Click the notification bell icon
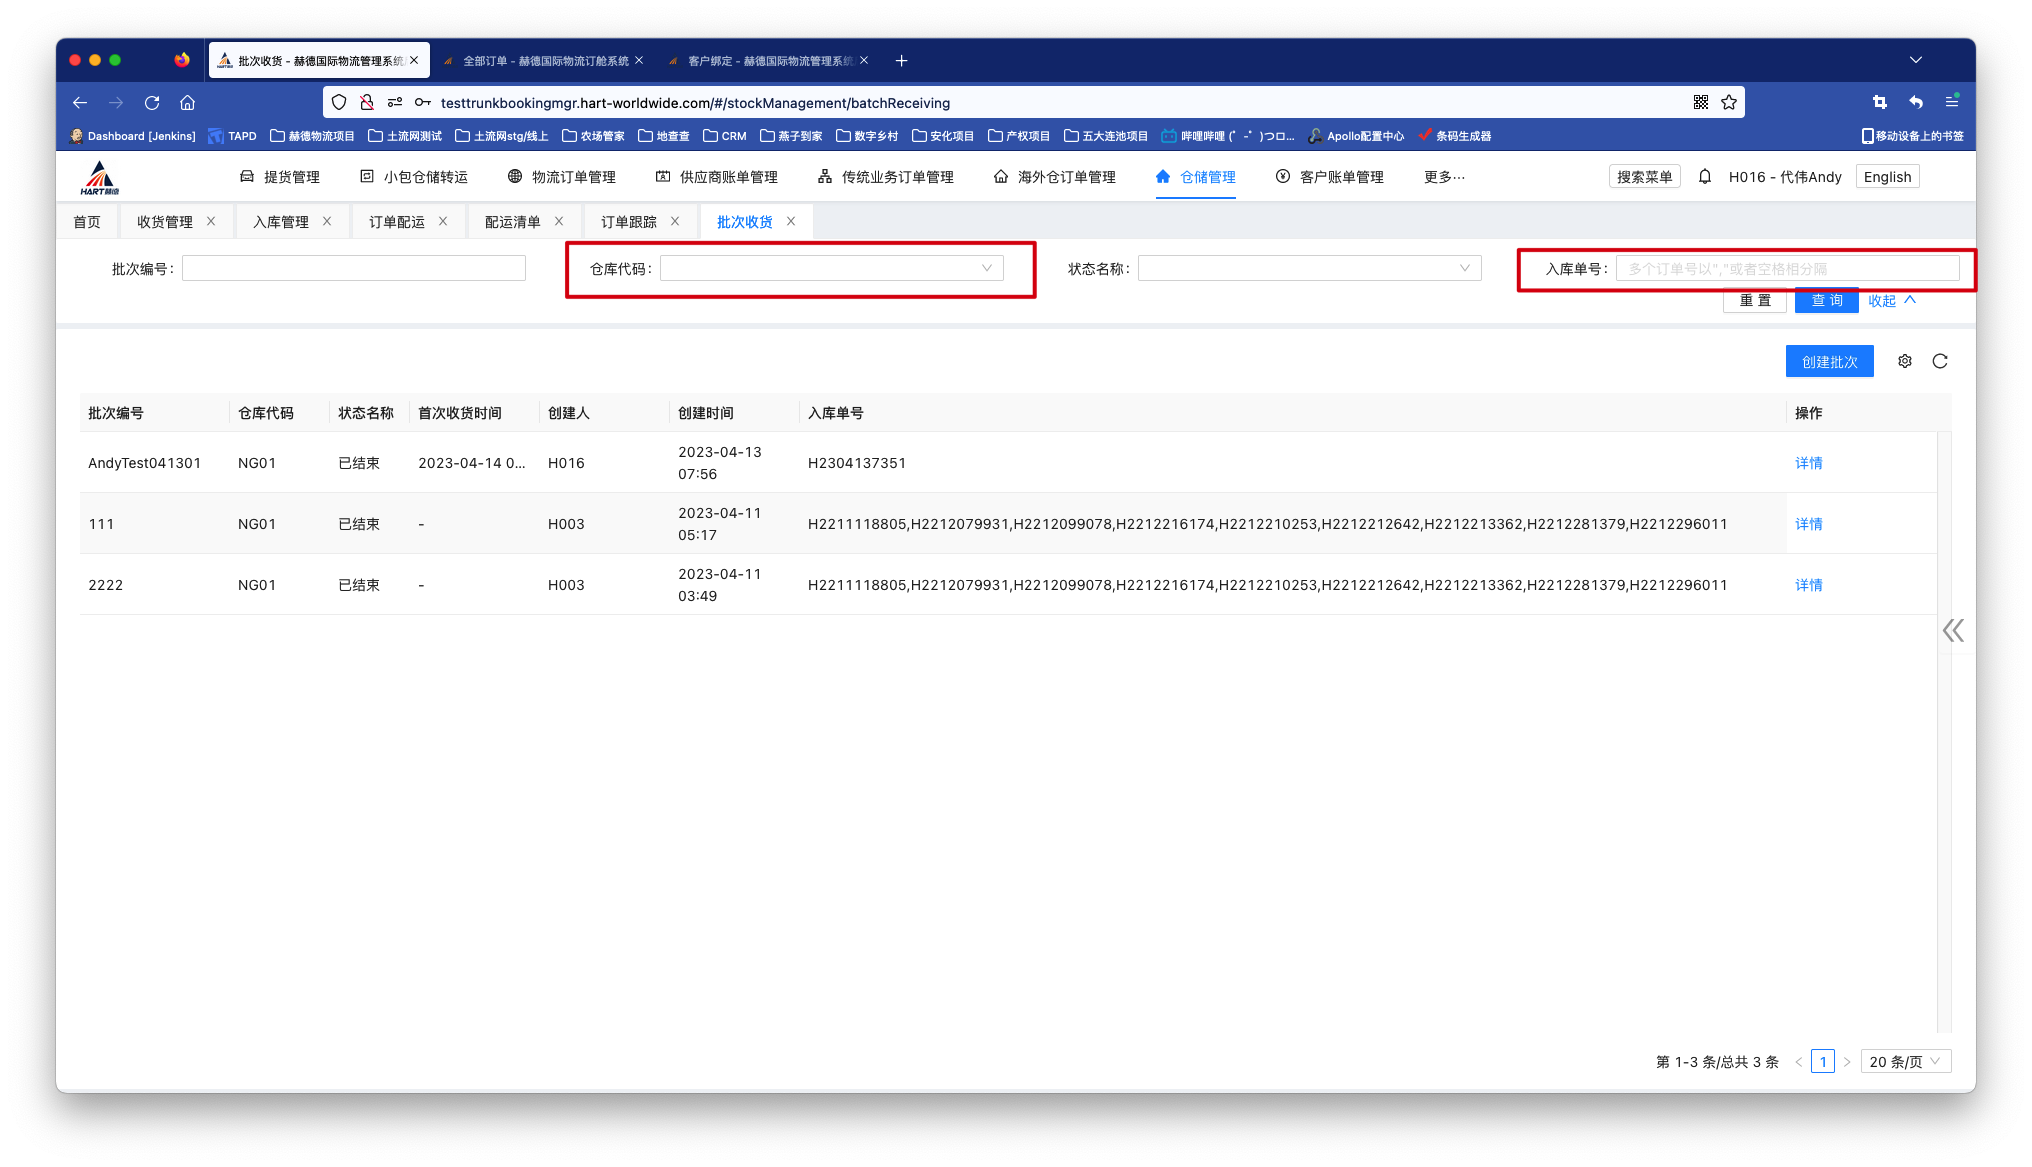Image resolution: width=2032 pixels, height=1167 pixels. [1705, 176]
